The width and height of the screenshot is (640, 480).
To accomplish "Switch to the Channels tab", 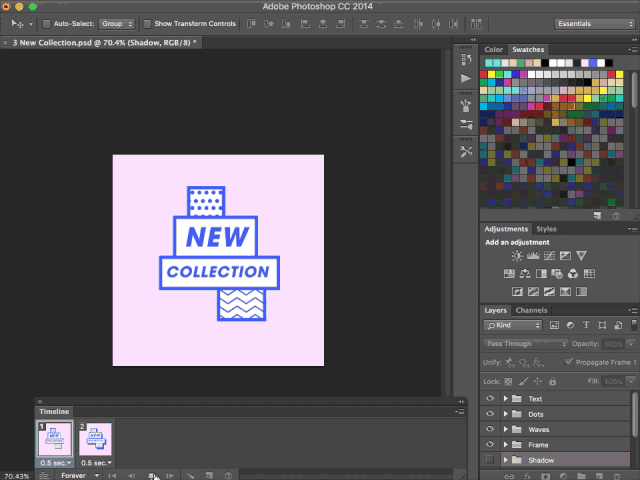I will [x=531, y=310].
